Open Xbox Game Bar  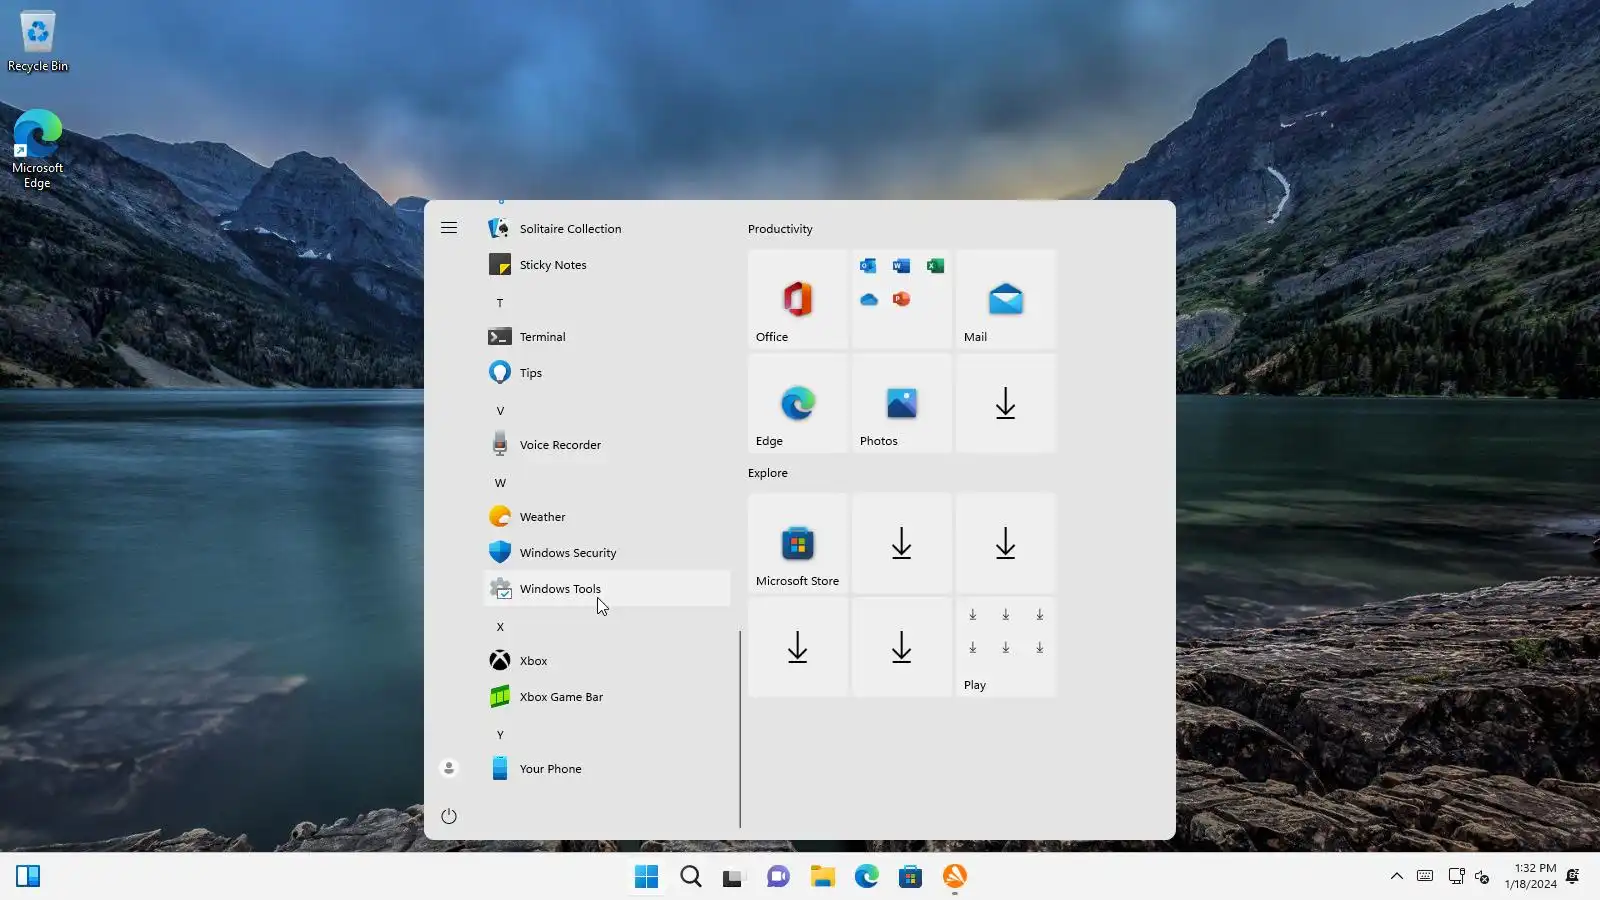606,697
